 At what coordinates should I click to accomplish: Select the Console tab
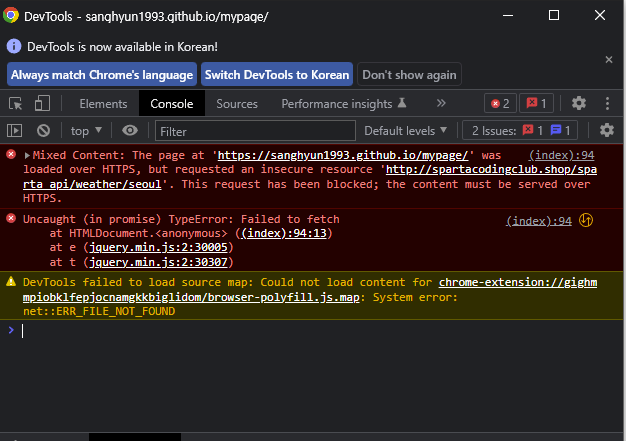[x=172, y=104]
